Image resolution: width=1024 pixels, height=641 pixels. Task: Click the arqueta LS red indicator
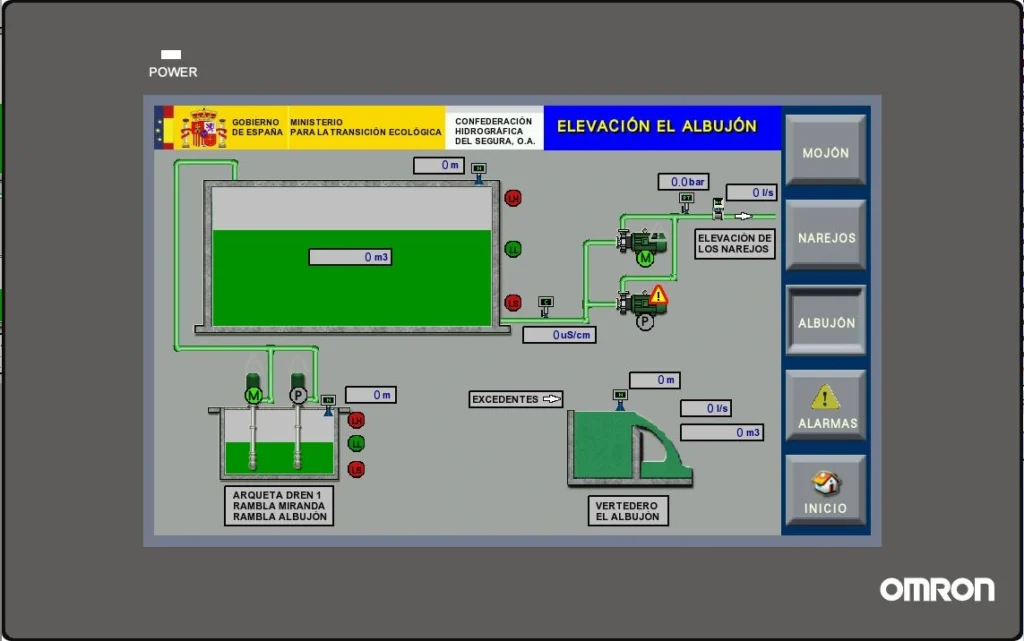356,469
